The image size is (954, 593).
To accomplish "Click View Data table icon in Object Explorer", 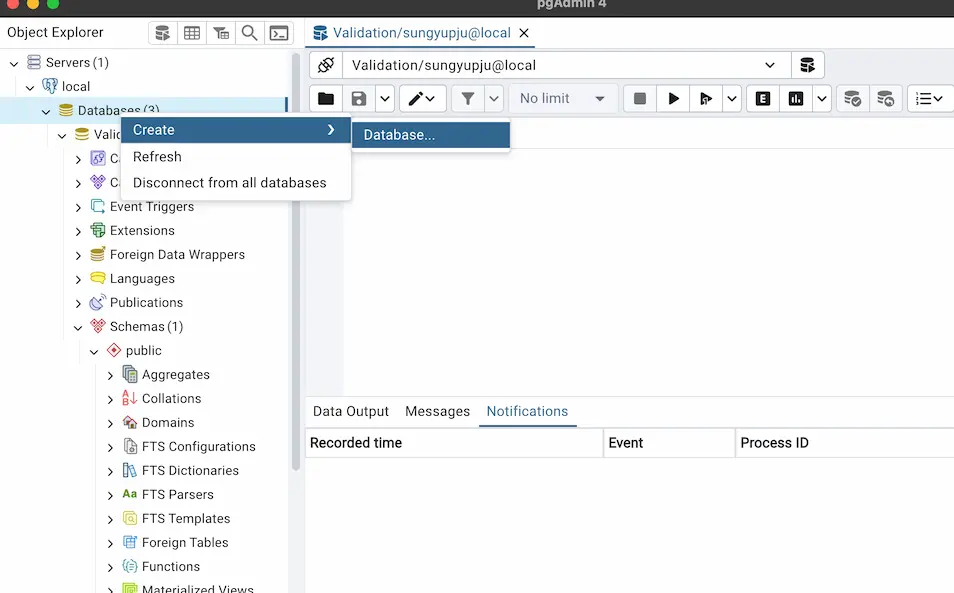I will point(192,33).
